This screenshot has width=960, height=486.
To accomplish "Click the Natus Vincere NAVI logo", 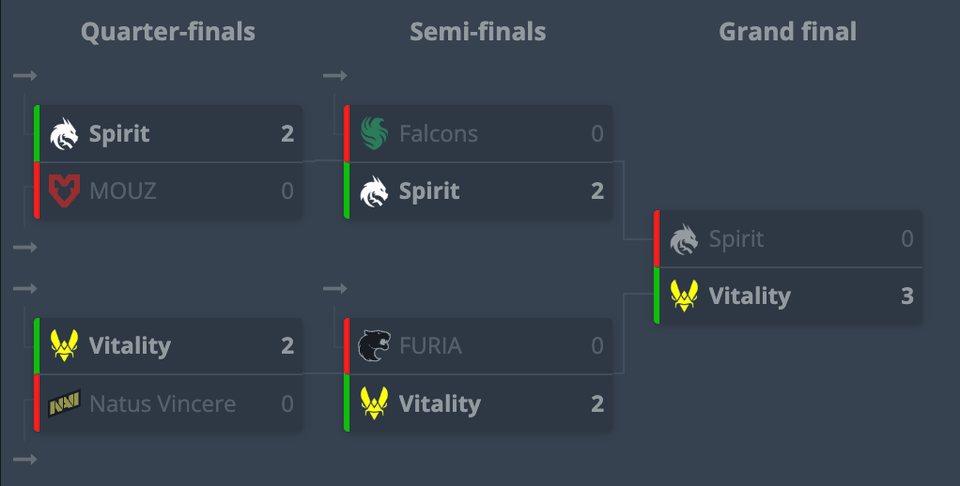I will coord(64,404).
